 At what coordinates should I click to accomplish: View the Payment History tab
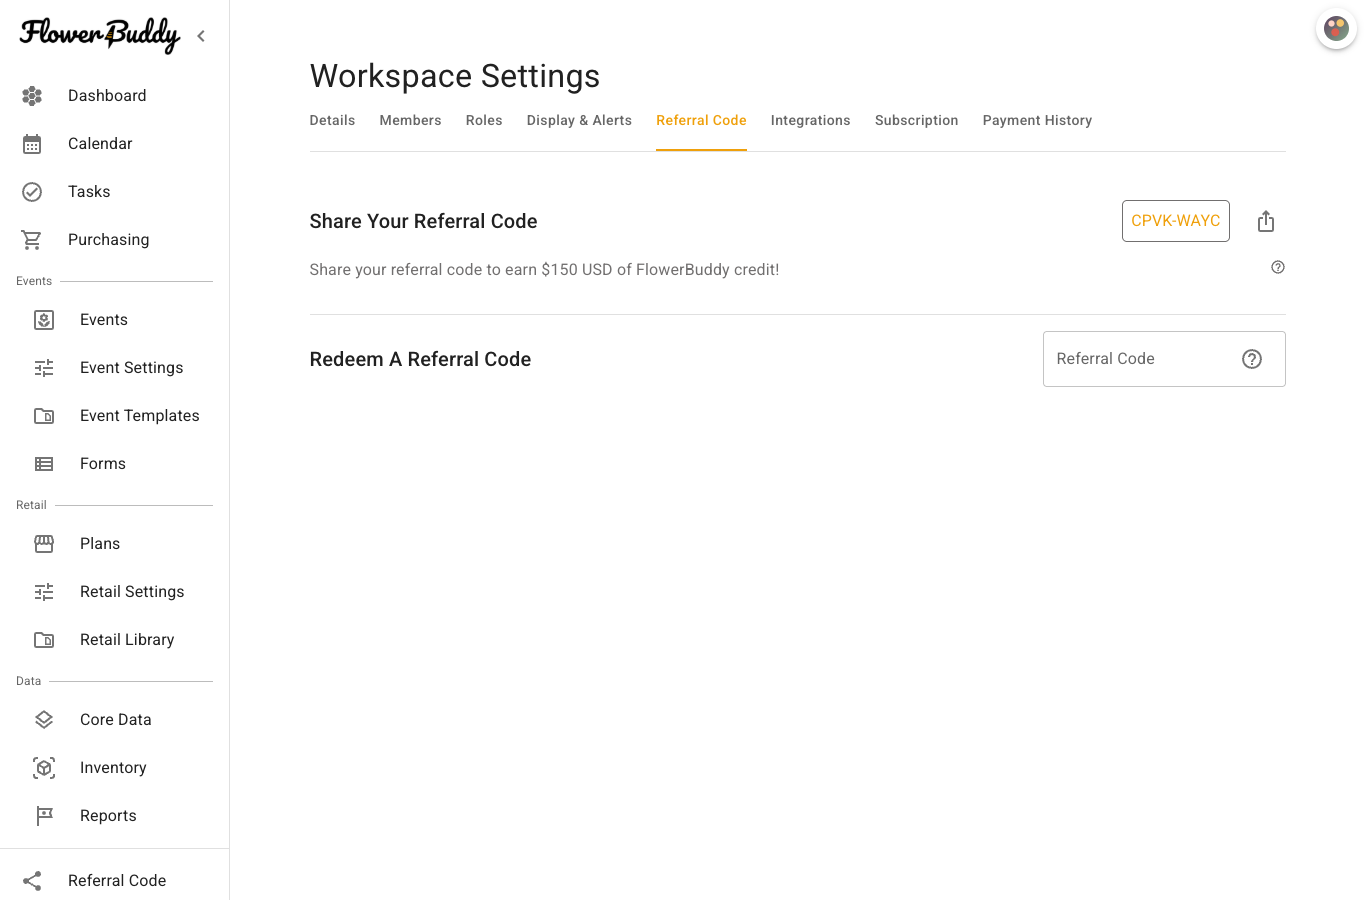(1037, 120)
